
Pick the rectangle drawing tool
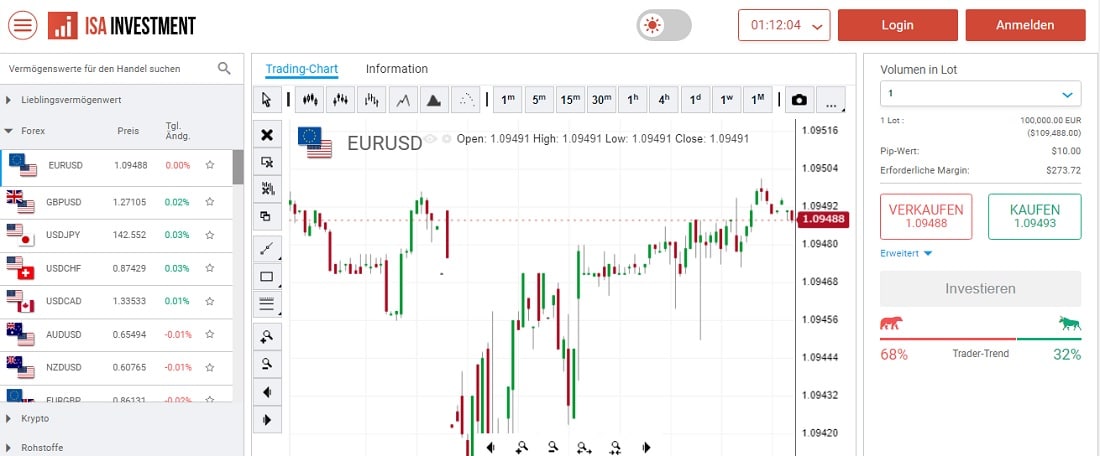(x=267, y=277)
